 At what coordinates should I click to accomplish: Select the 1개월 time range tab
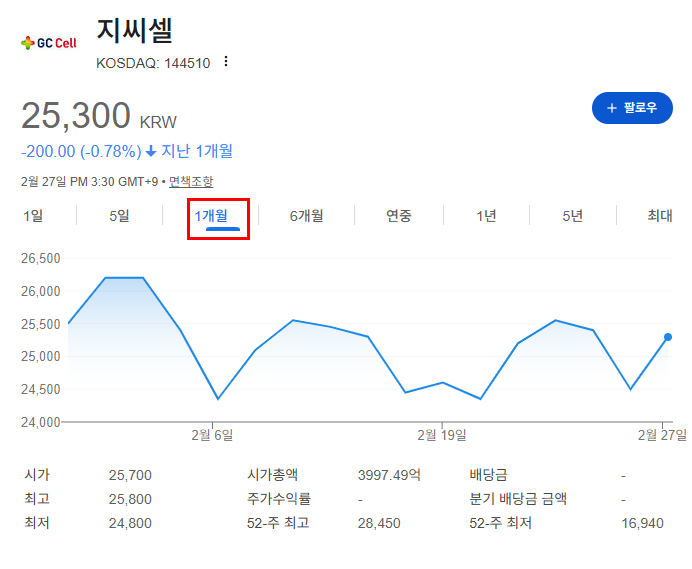(x=211, y=216)
